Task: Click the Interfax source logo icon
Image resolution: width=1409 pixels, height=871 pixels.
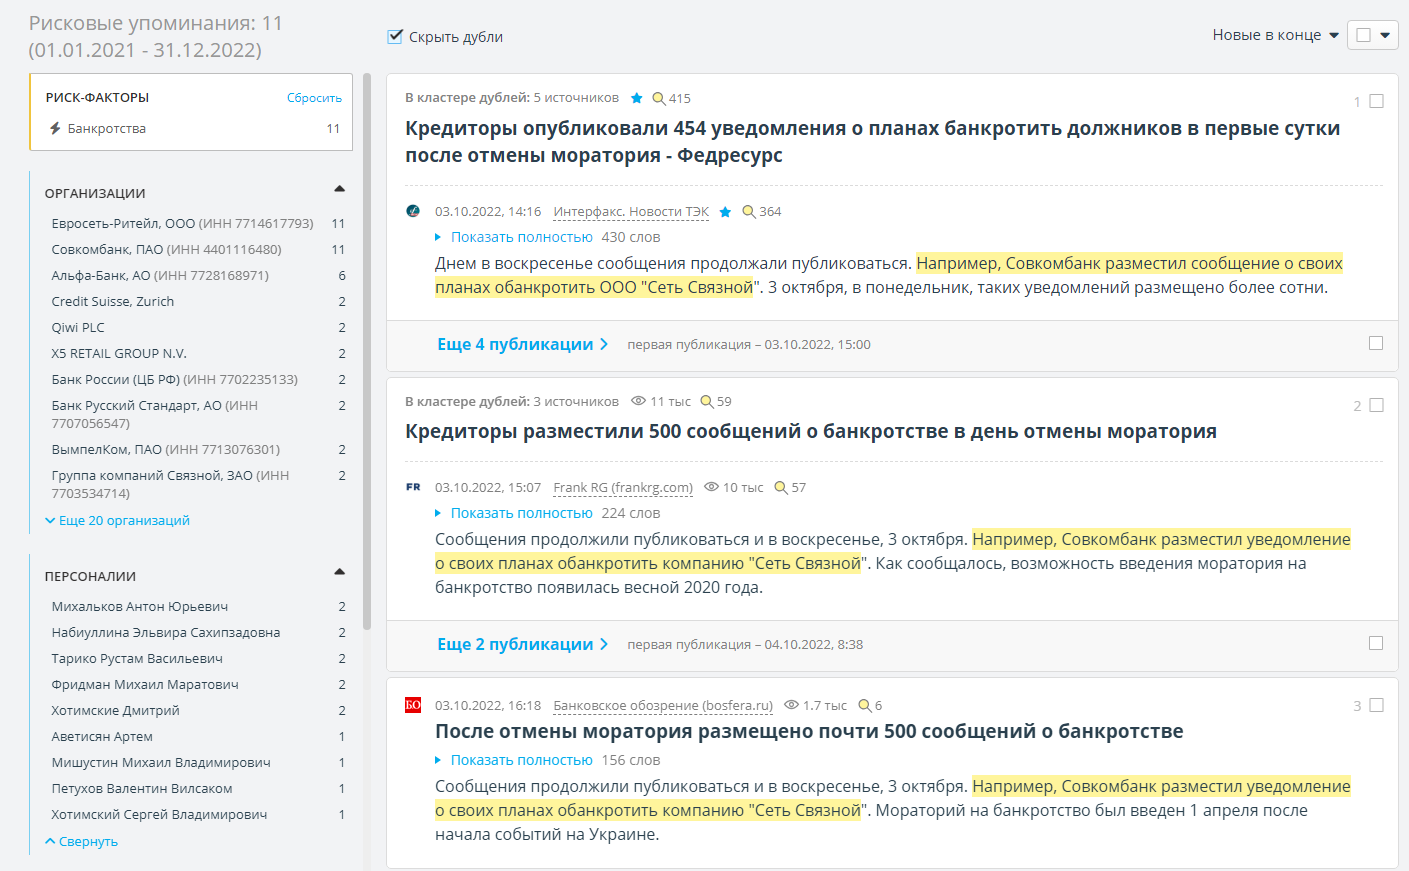Action: point(413,211)
